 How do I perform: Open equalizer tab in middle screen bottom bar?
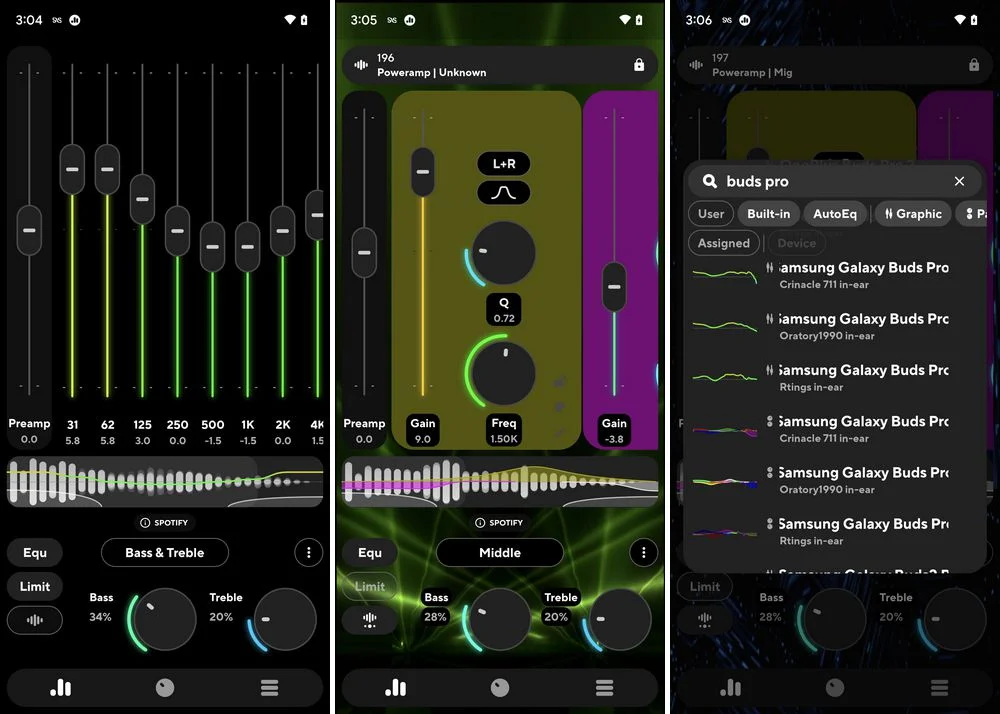[395, 687]
